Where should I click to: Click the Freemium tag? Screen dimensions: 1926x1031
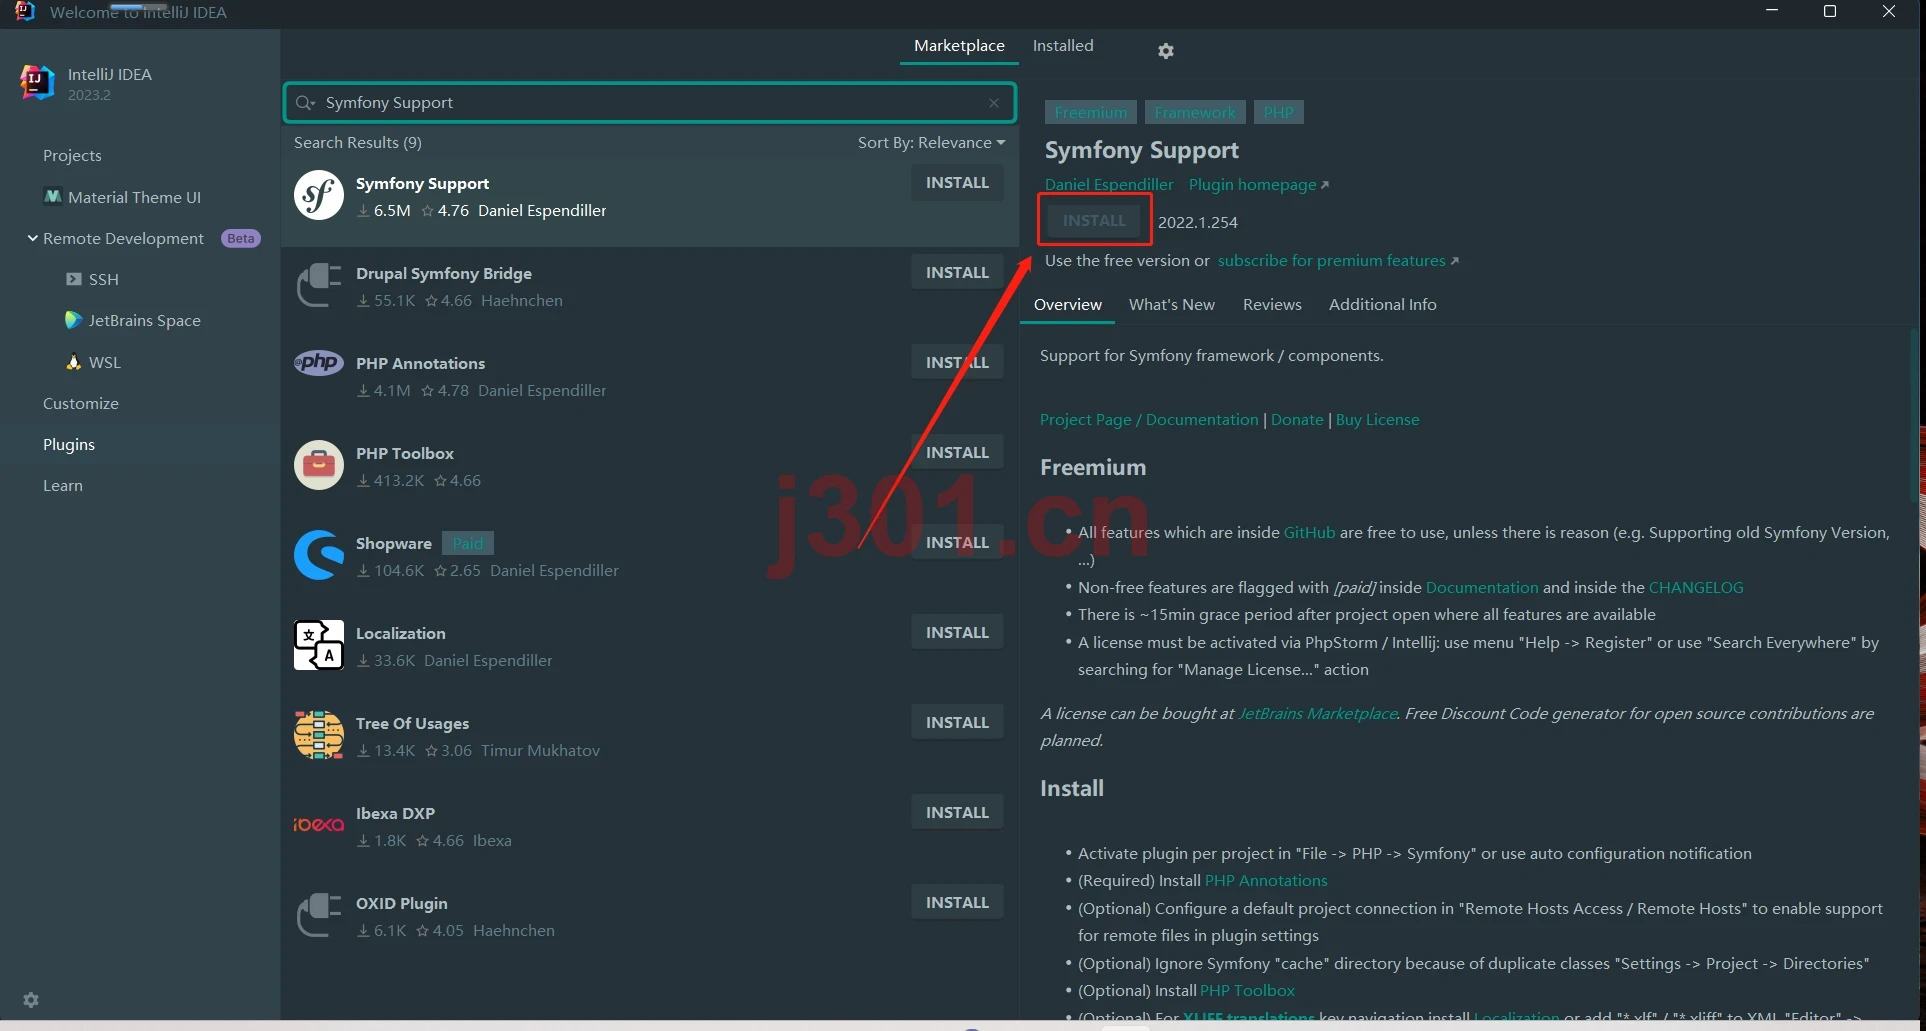tap(1091, 112)
